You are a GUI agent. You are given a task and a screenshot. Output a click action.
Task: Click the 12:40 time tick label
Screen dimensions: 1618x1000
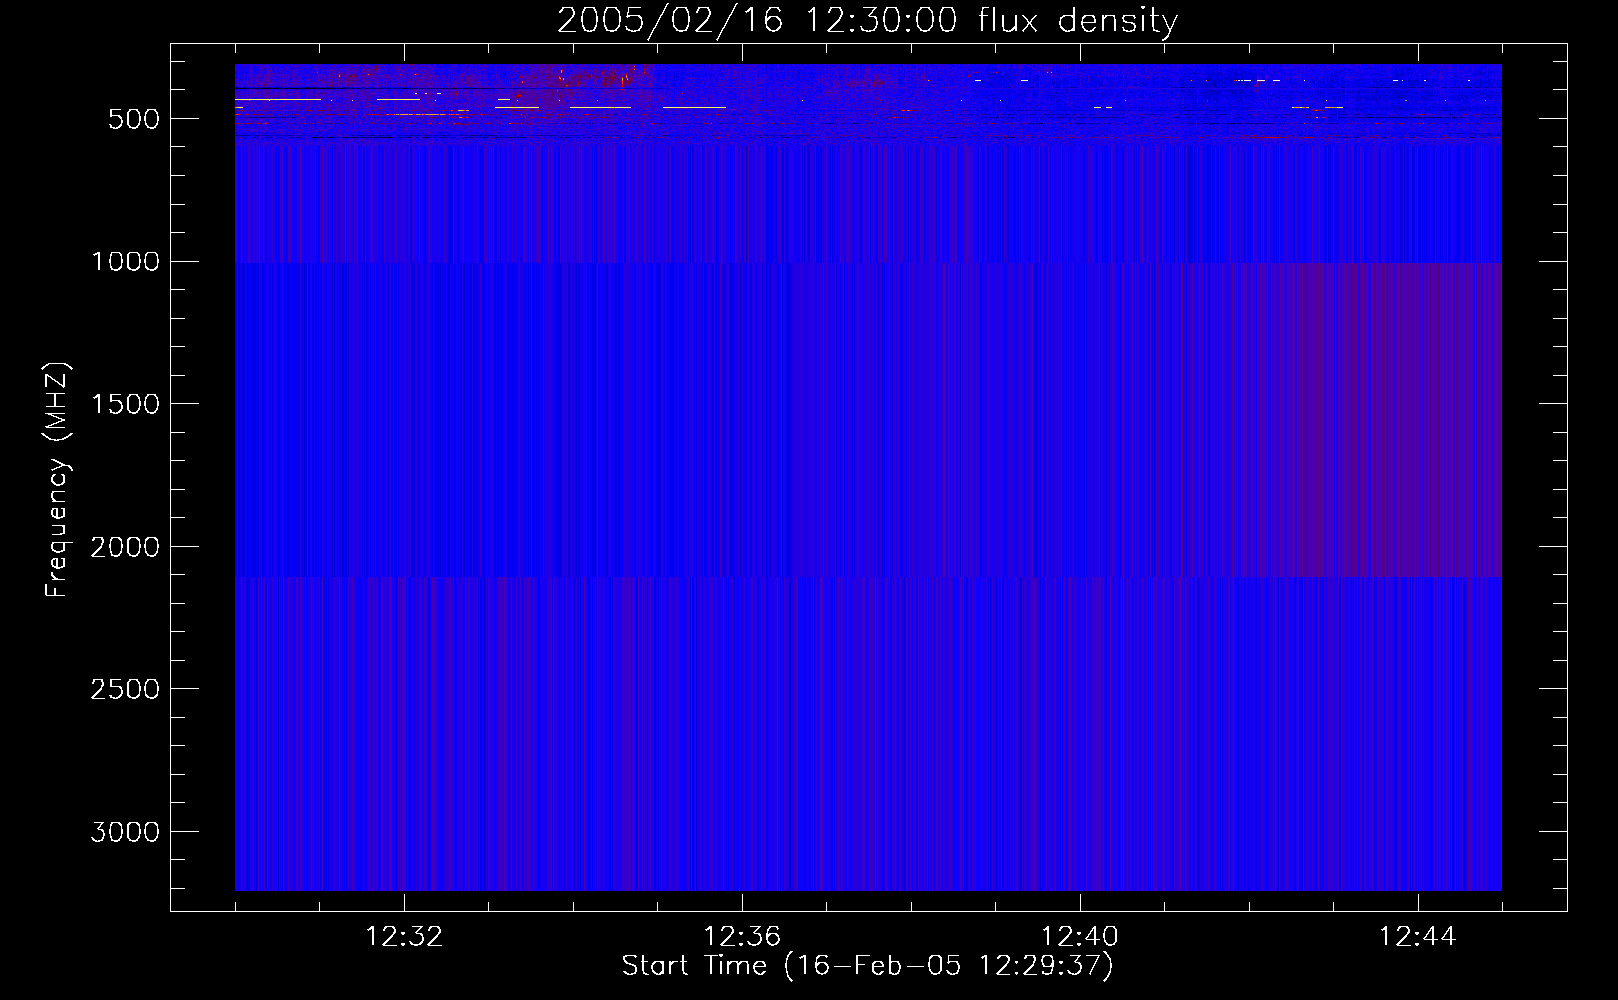1080,937
